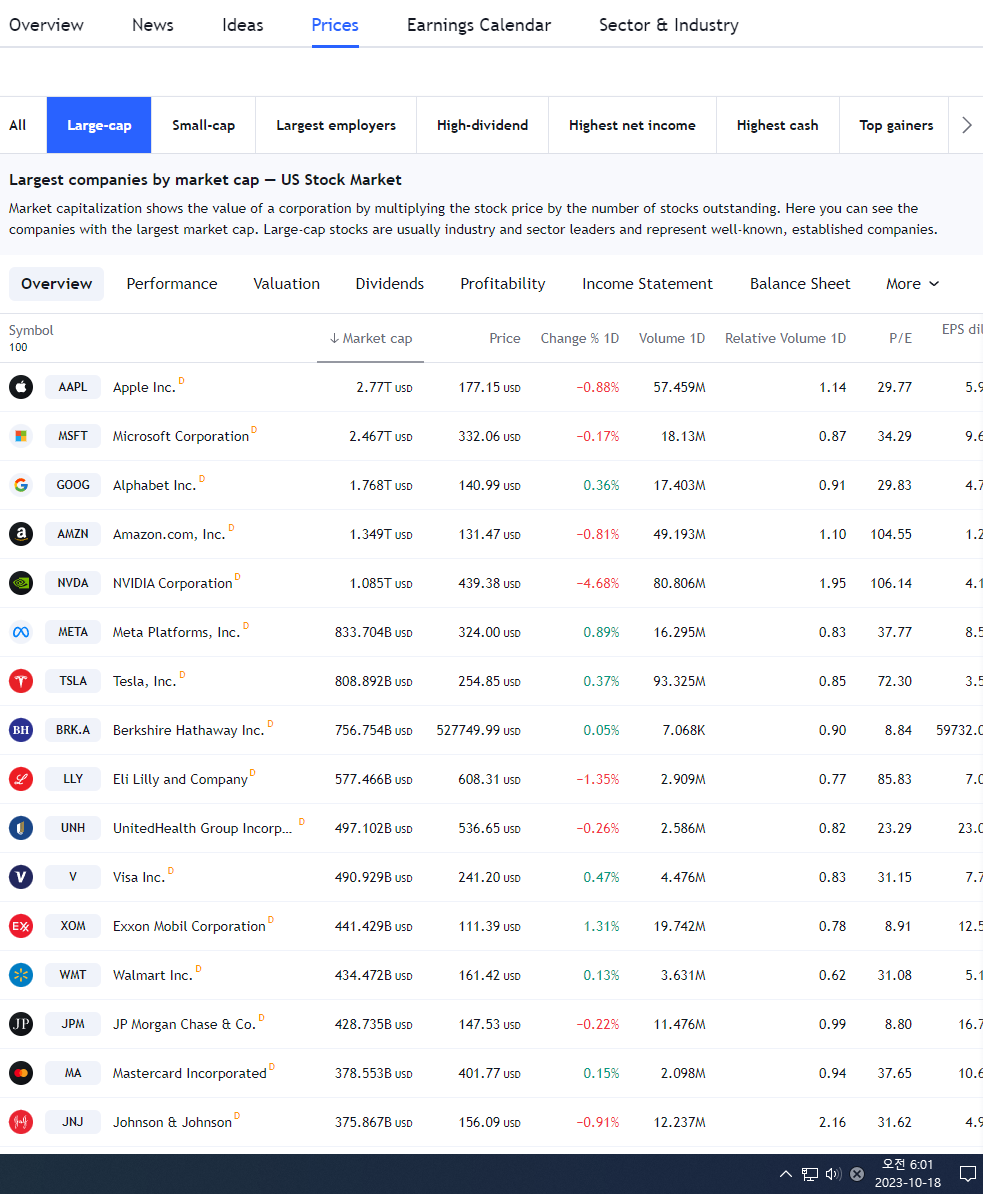Screen dimensions: 983x1194
Task: Open the Sector & Industry tab
Action: coord(669,24)
